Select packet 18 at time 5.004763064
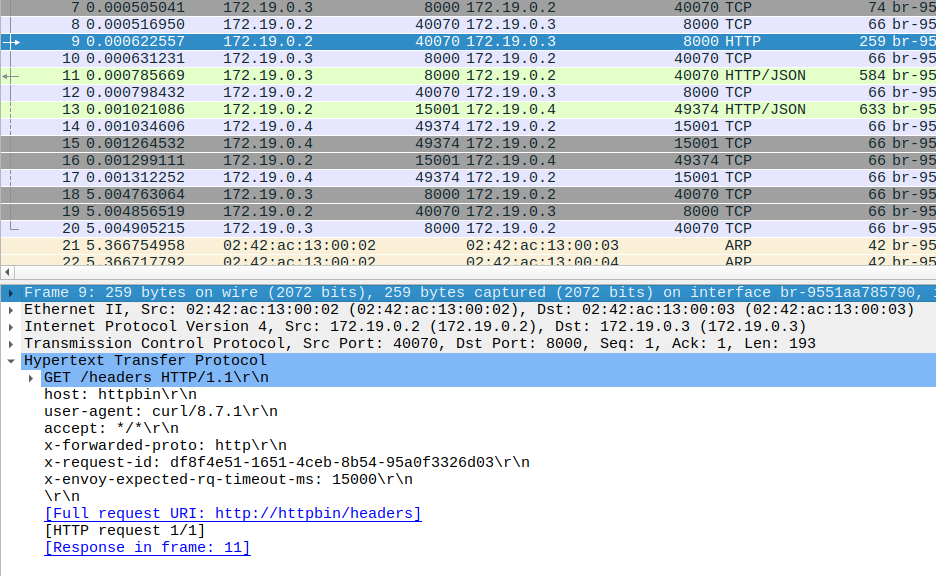The width and height of the screenshot is (936, 576). (468, 195)
